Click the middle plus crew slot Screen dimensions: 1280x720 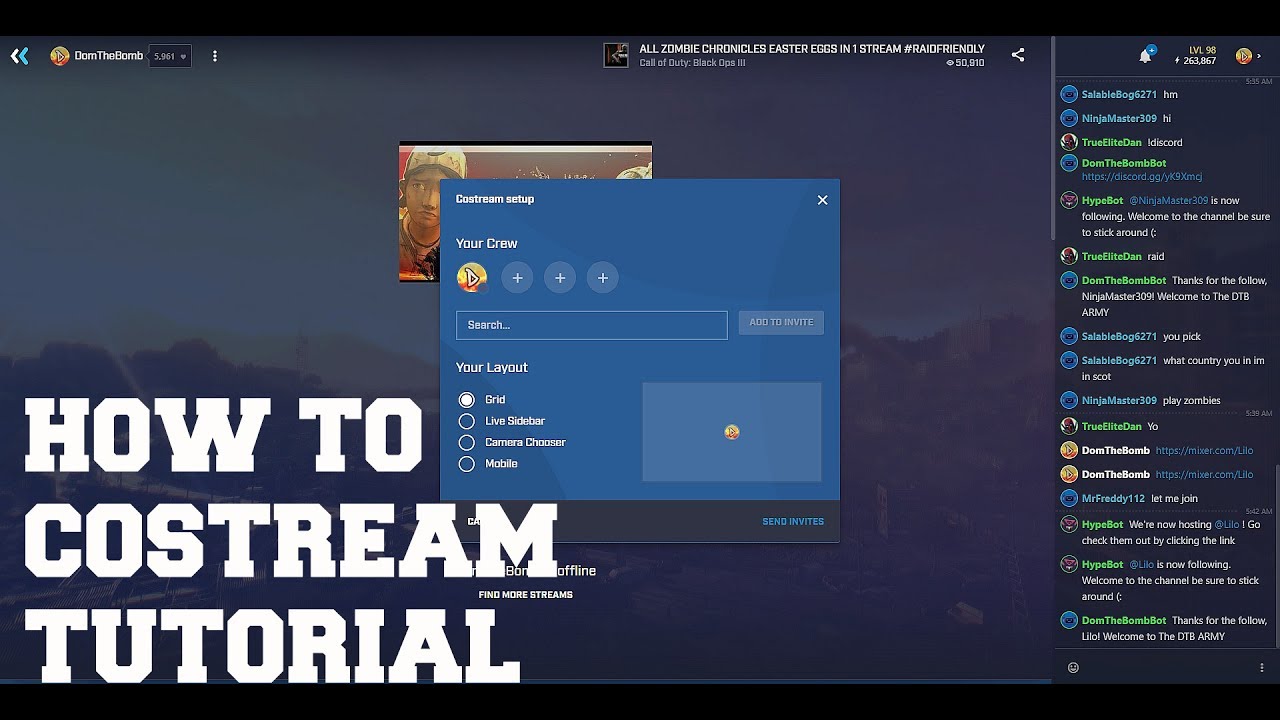pos(560,278)
